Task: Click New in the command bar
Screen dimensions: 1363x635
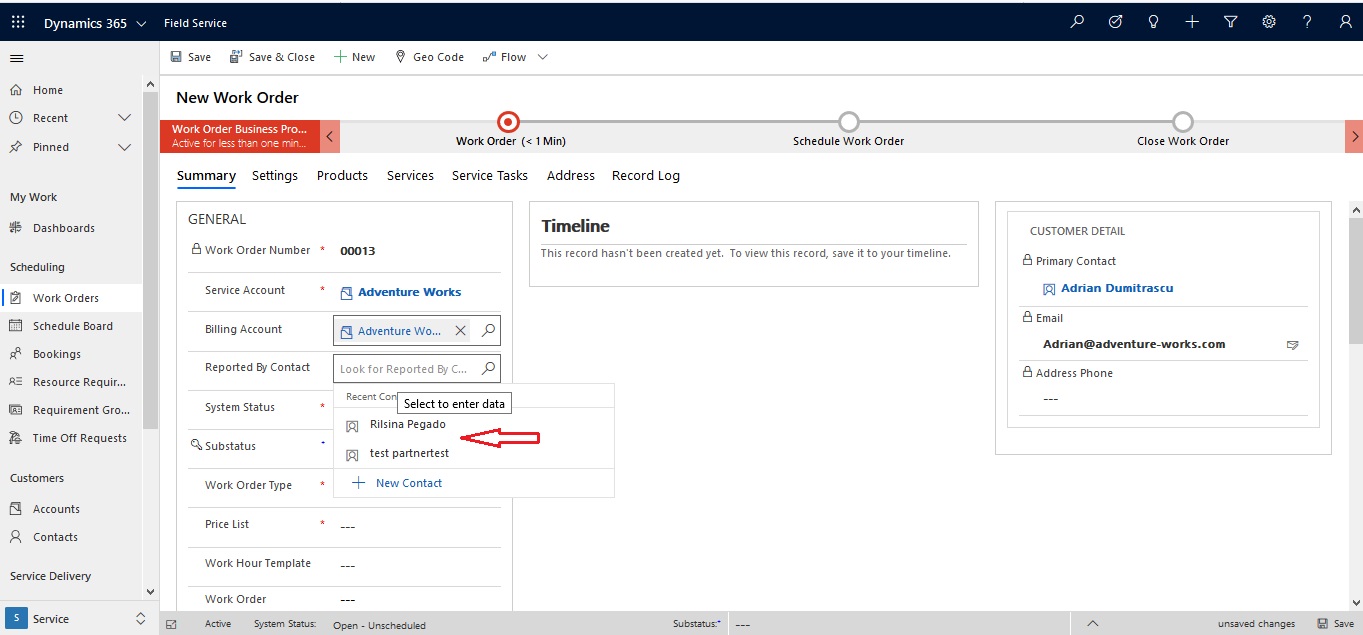Action: (x=354, y=57)
